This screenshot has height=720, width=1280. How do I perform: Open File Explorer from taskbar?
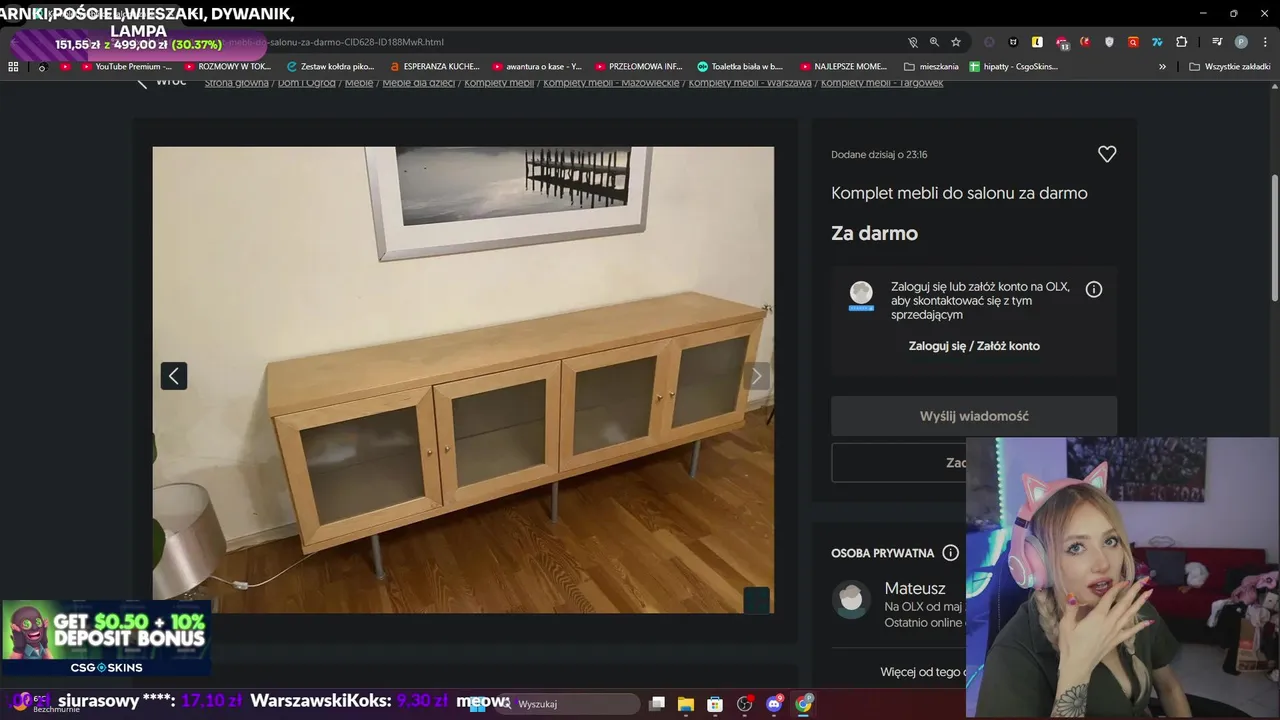click(686, 704)
